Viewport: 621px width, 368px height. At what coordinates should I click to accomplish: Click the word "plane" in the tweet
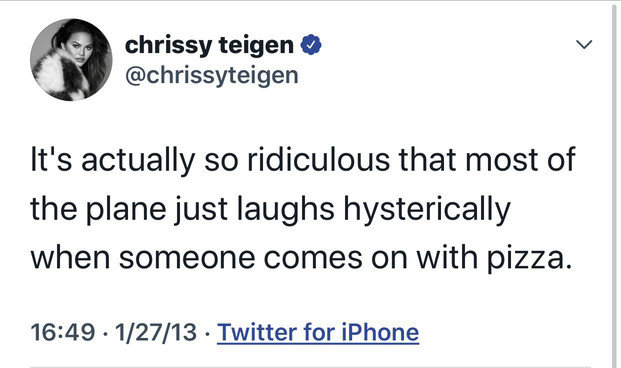tap(126, 209)
